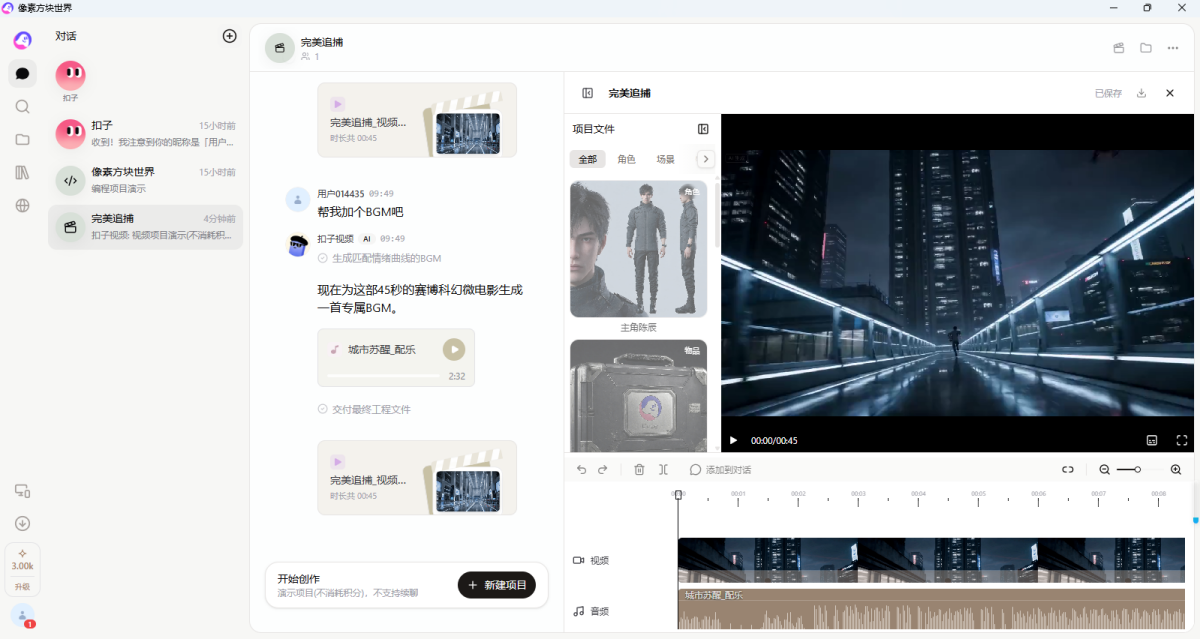Start a new conversation with plus icon
1200x639 pixels.
(x=229, y=36)
